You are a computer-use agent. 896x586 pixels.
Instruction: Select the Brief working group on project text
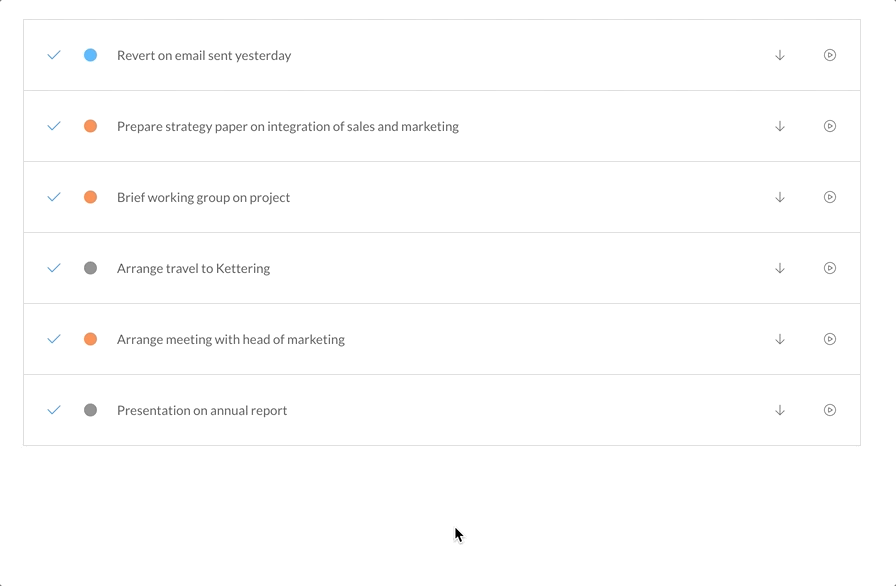tap(203, 198)
